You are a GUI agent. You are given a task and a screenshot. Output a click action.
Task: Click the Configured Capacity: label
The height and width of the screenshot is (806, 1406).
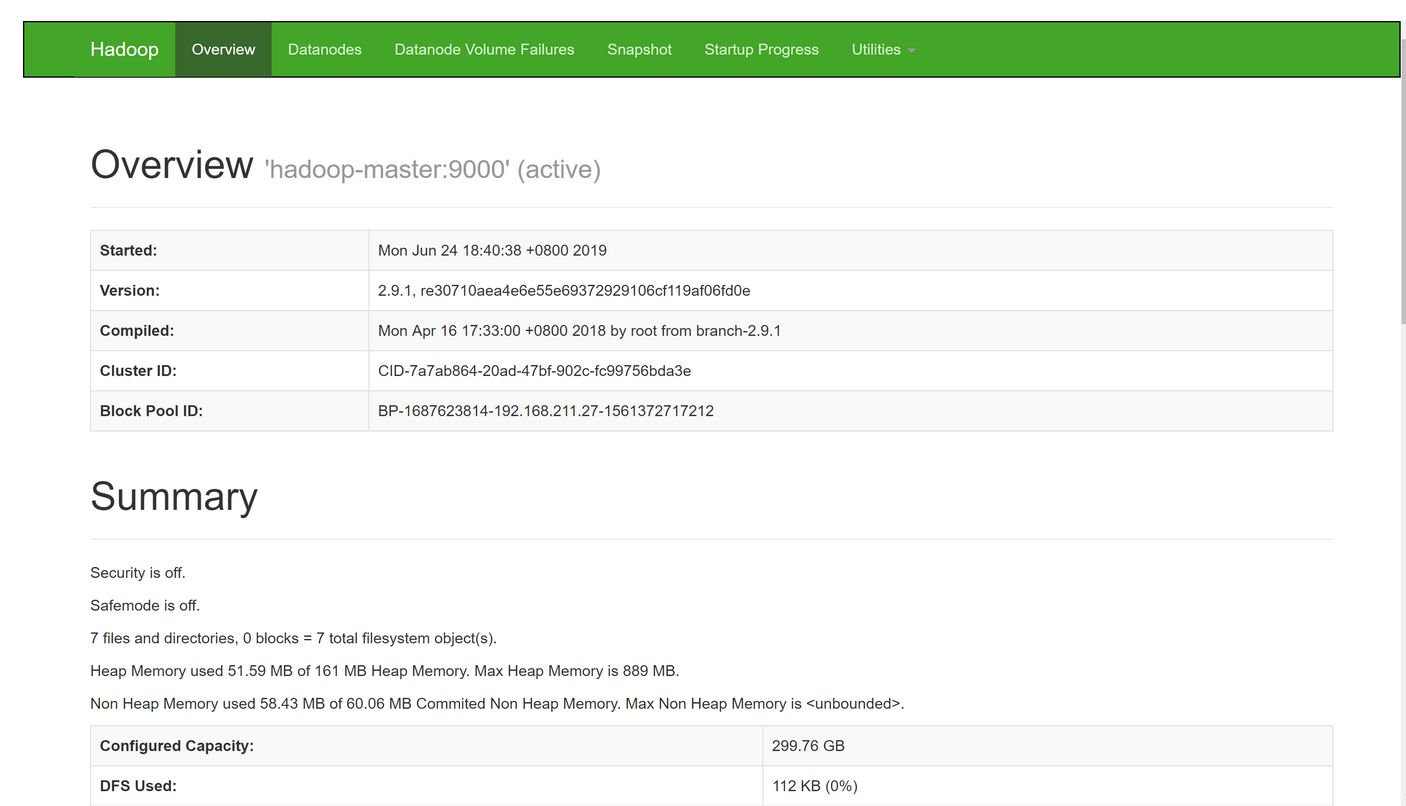[x=177, y=746]
